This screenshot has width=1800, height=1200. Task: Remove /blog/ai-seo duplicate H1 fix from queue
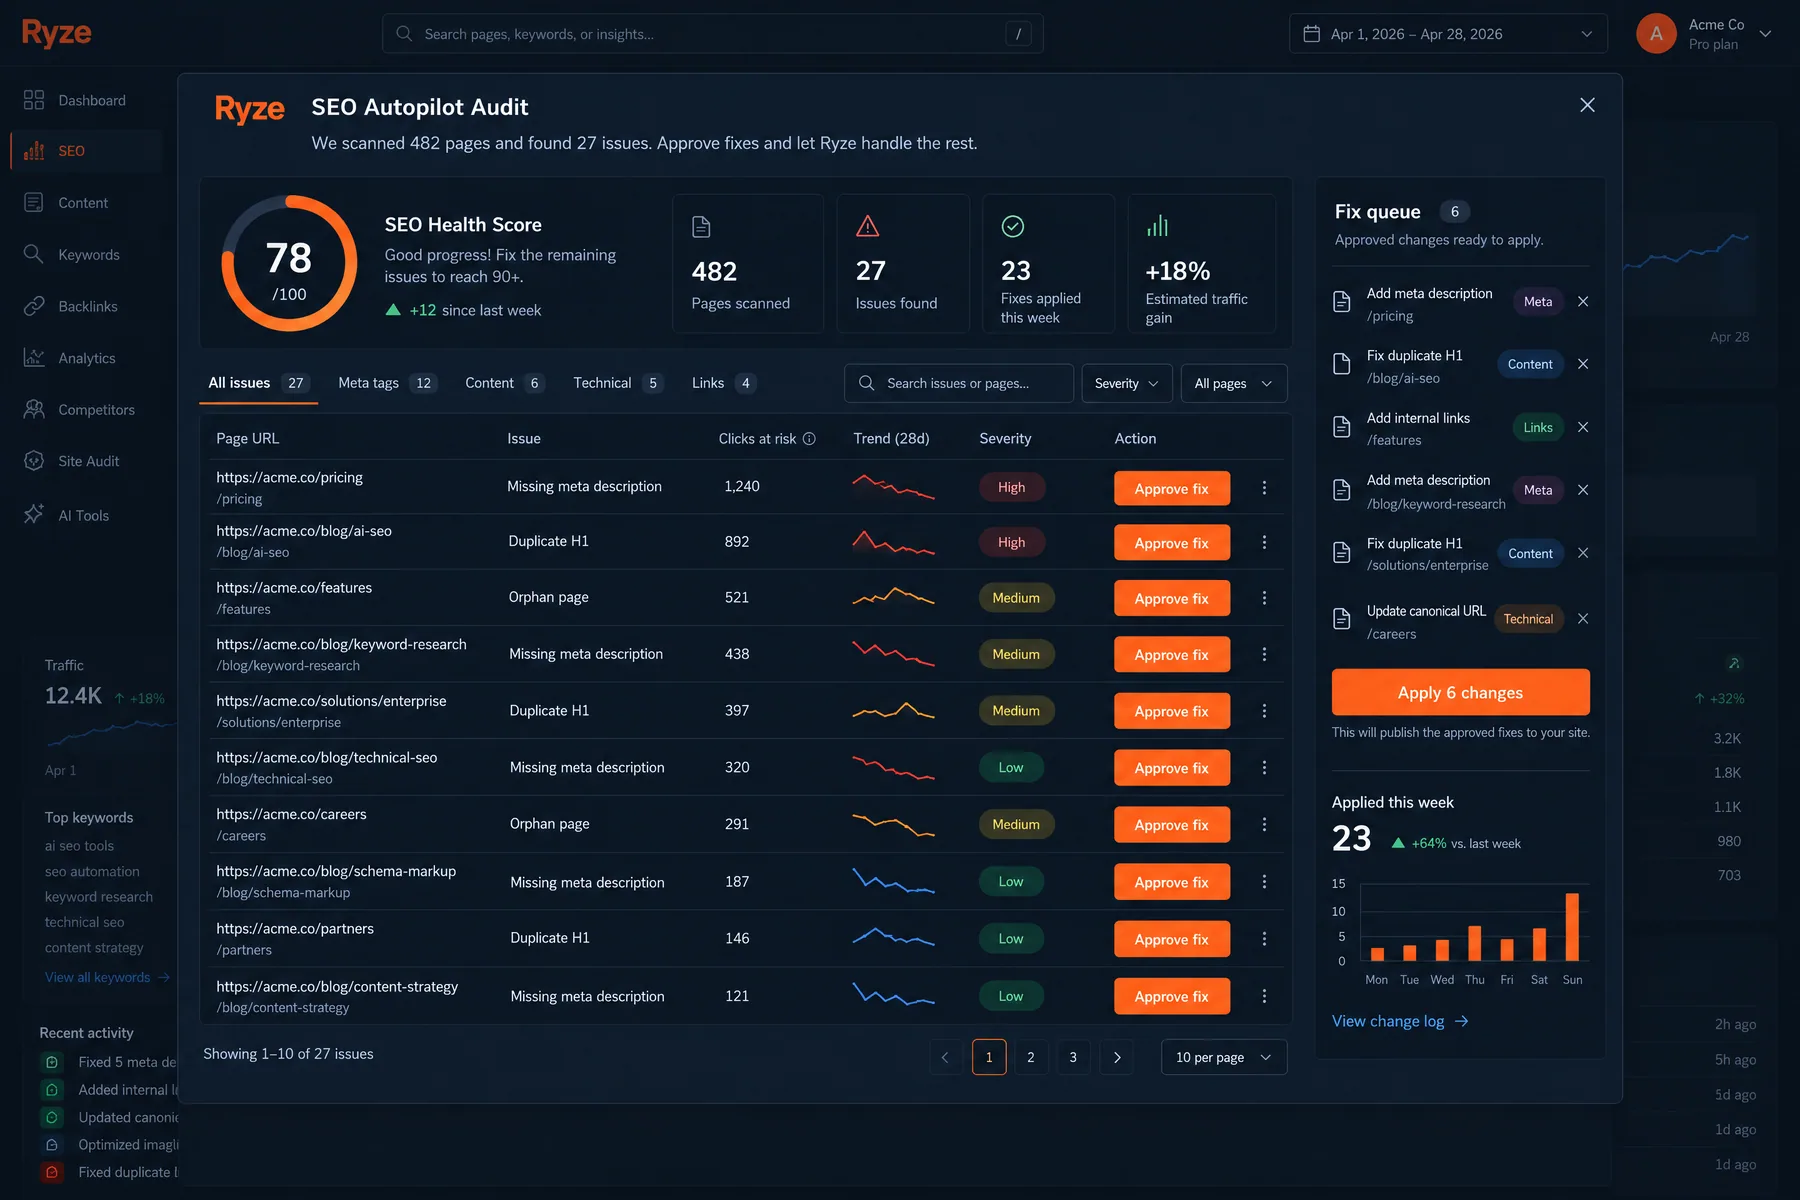pos(1583,364)
